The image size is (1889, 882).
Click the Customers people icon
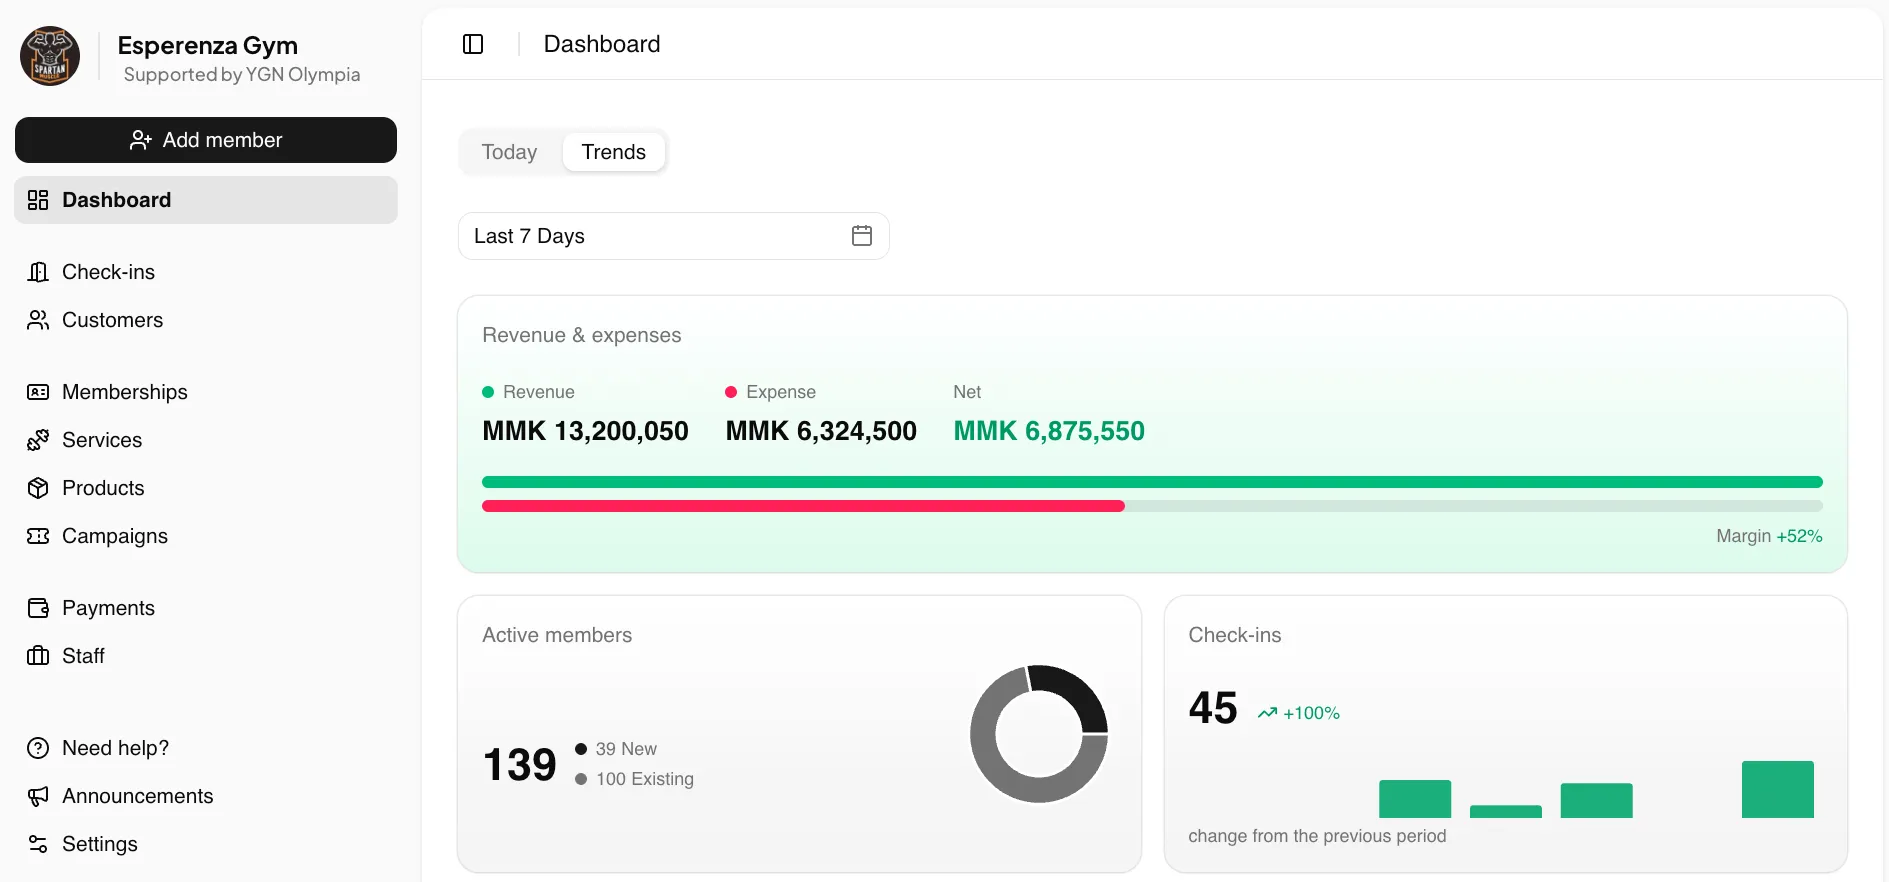38,320
